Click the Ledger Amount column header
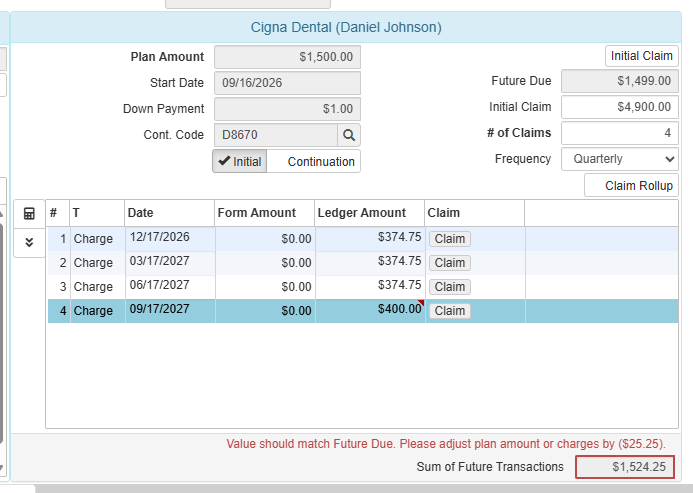 pyautogui.click(x=369, y=213)
